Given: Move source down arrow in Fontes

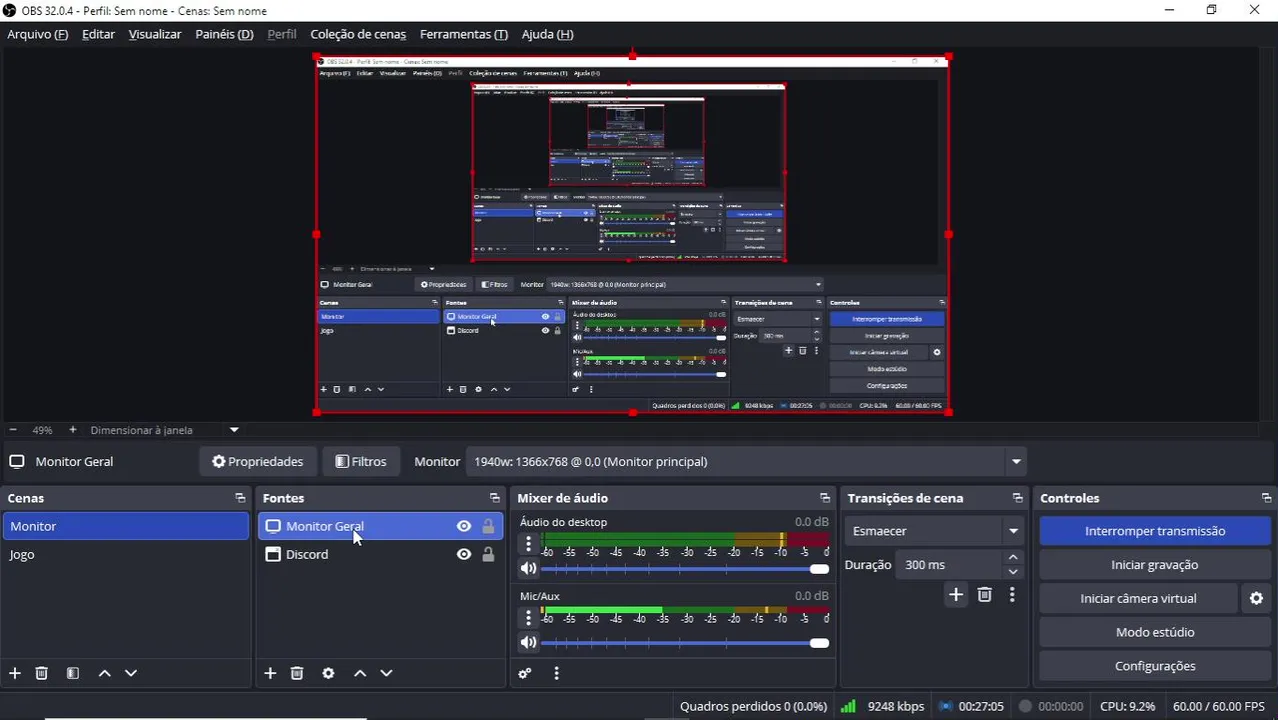Looking at the screenshot, I should [x=386, y=673].
